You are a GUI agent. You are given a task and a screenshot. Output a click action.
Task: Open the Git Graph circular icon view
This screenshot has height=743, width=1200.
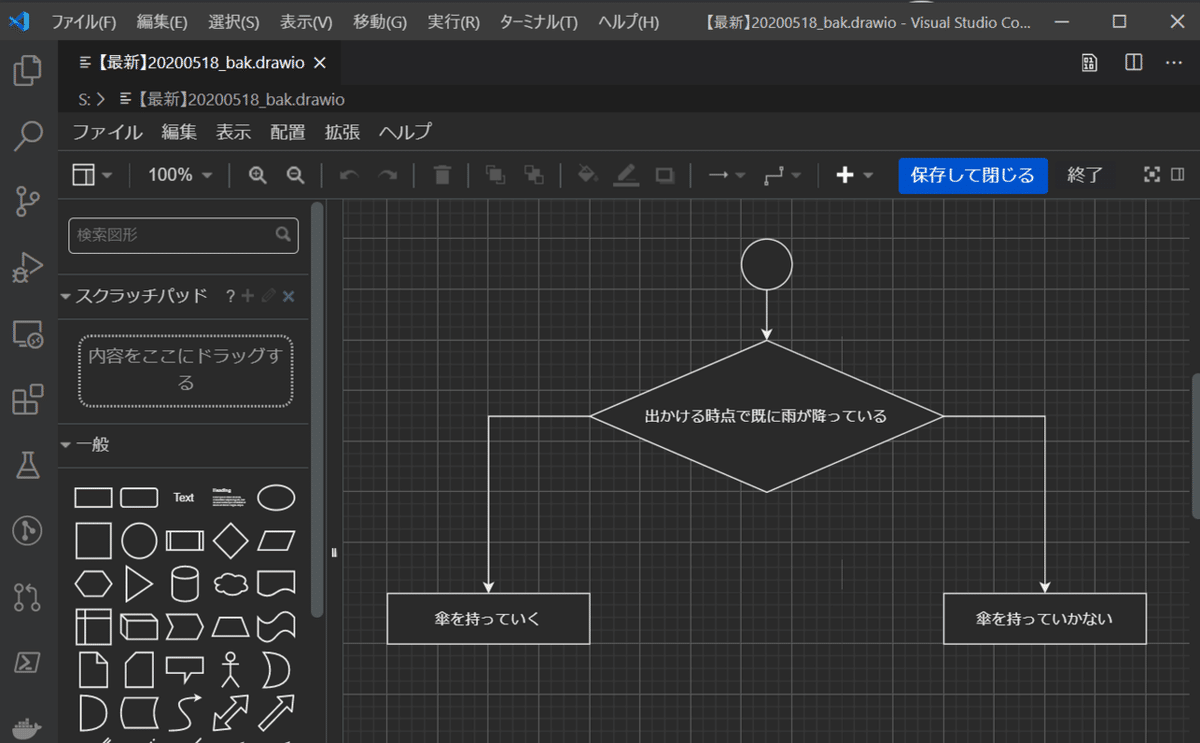pyautogui.click(x=28, y=531)
